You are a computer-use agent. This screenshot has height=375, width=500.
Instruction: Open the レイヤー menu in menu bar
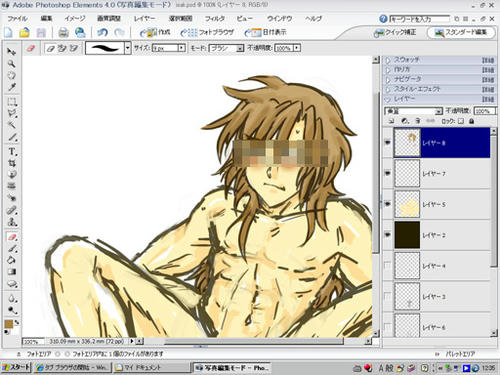(144, 19)
